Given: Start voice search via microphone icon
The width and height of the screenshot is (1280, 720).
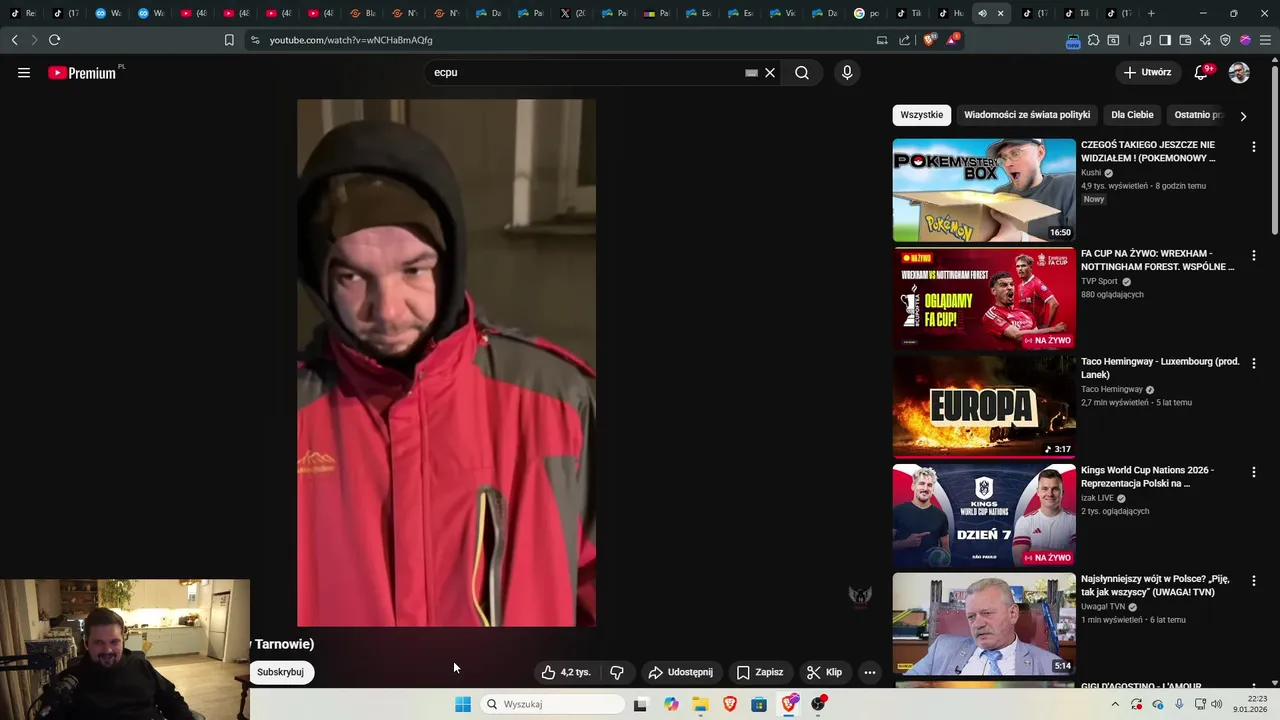Looking at the screenshot, I should tap(847, 73).
